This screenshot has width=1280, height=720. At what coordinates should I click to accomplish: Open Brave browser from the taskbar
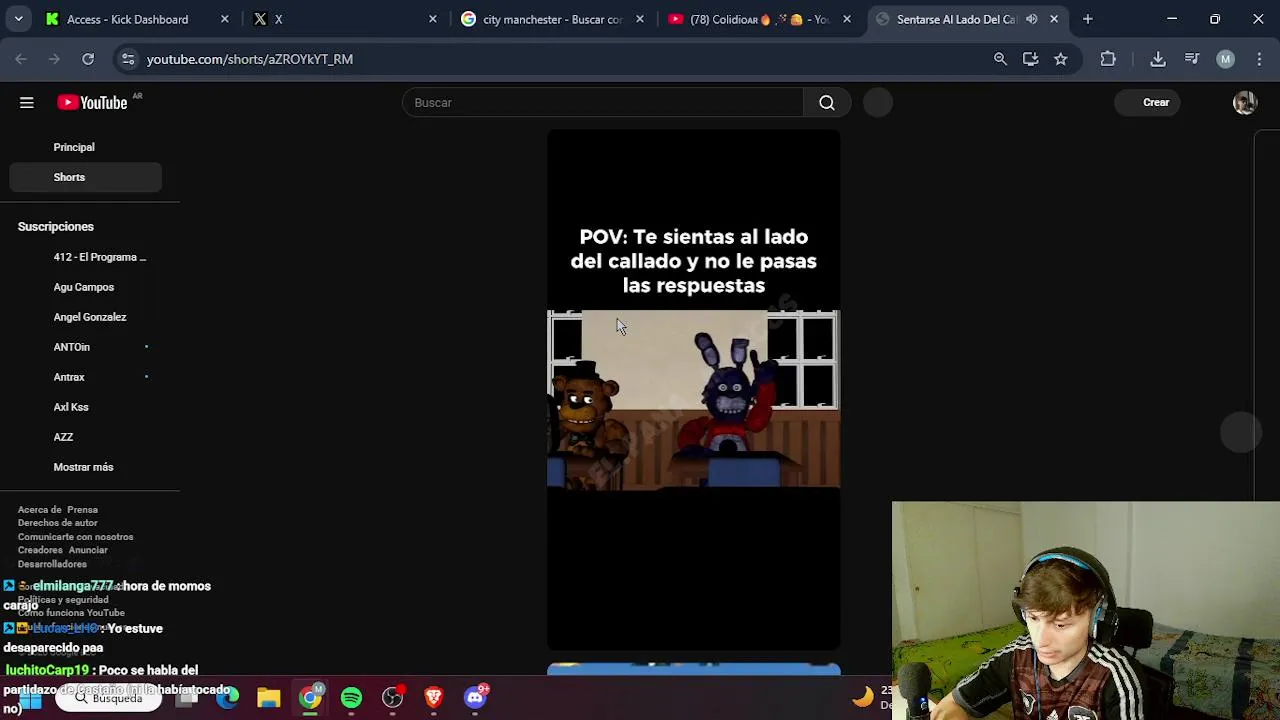coord(433,698)
